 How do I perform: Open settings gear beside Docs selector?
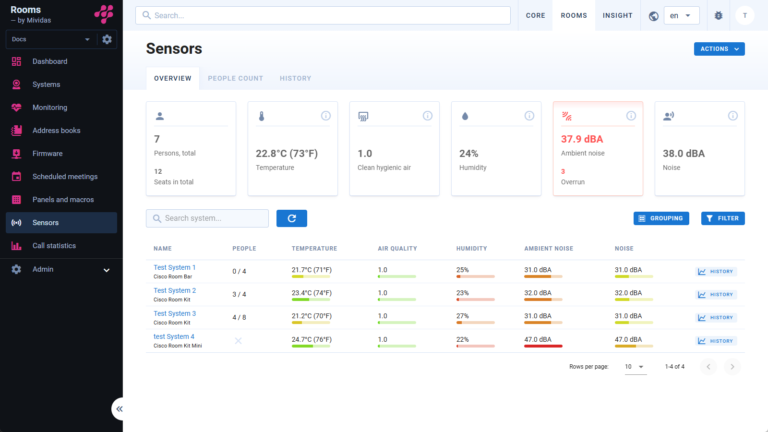tap(107, 39)
